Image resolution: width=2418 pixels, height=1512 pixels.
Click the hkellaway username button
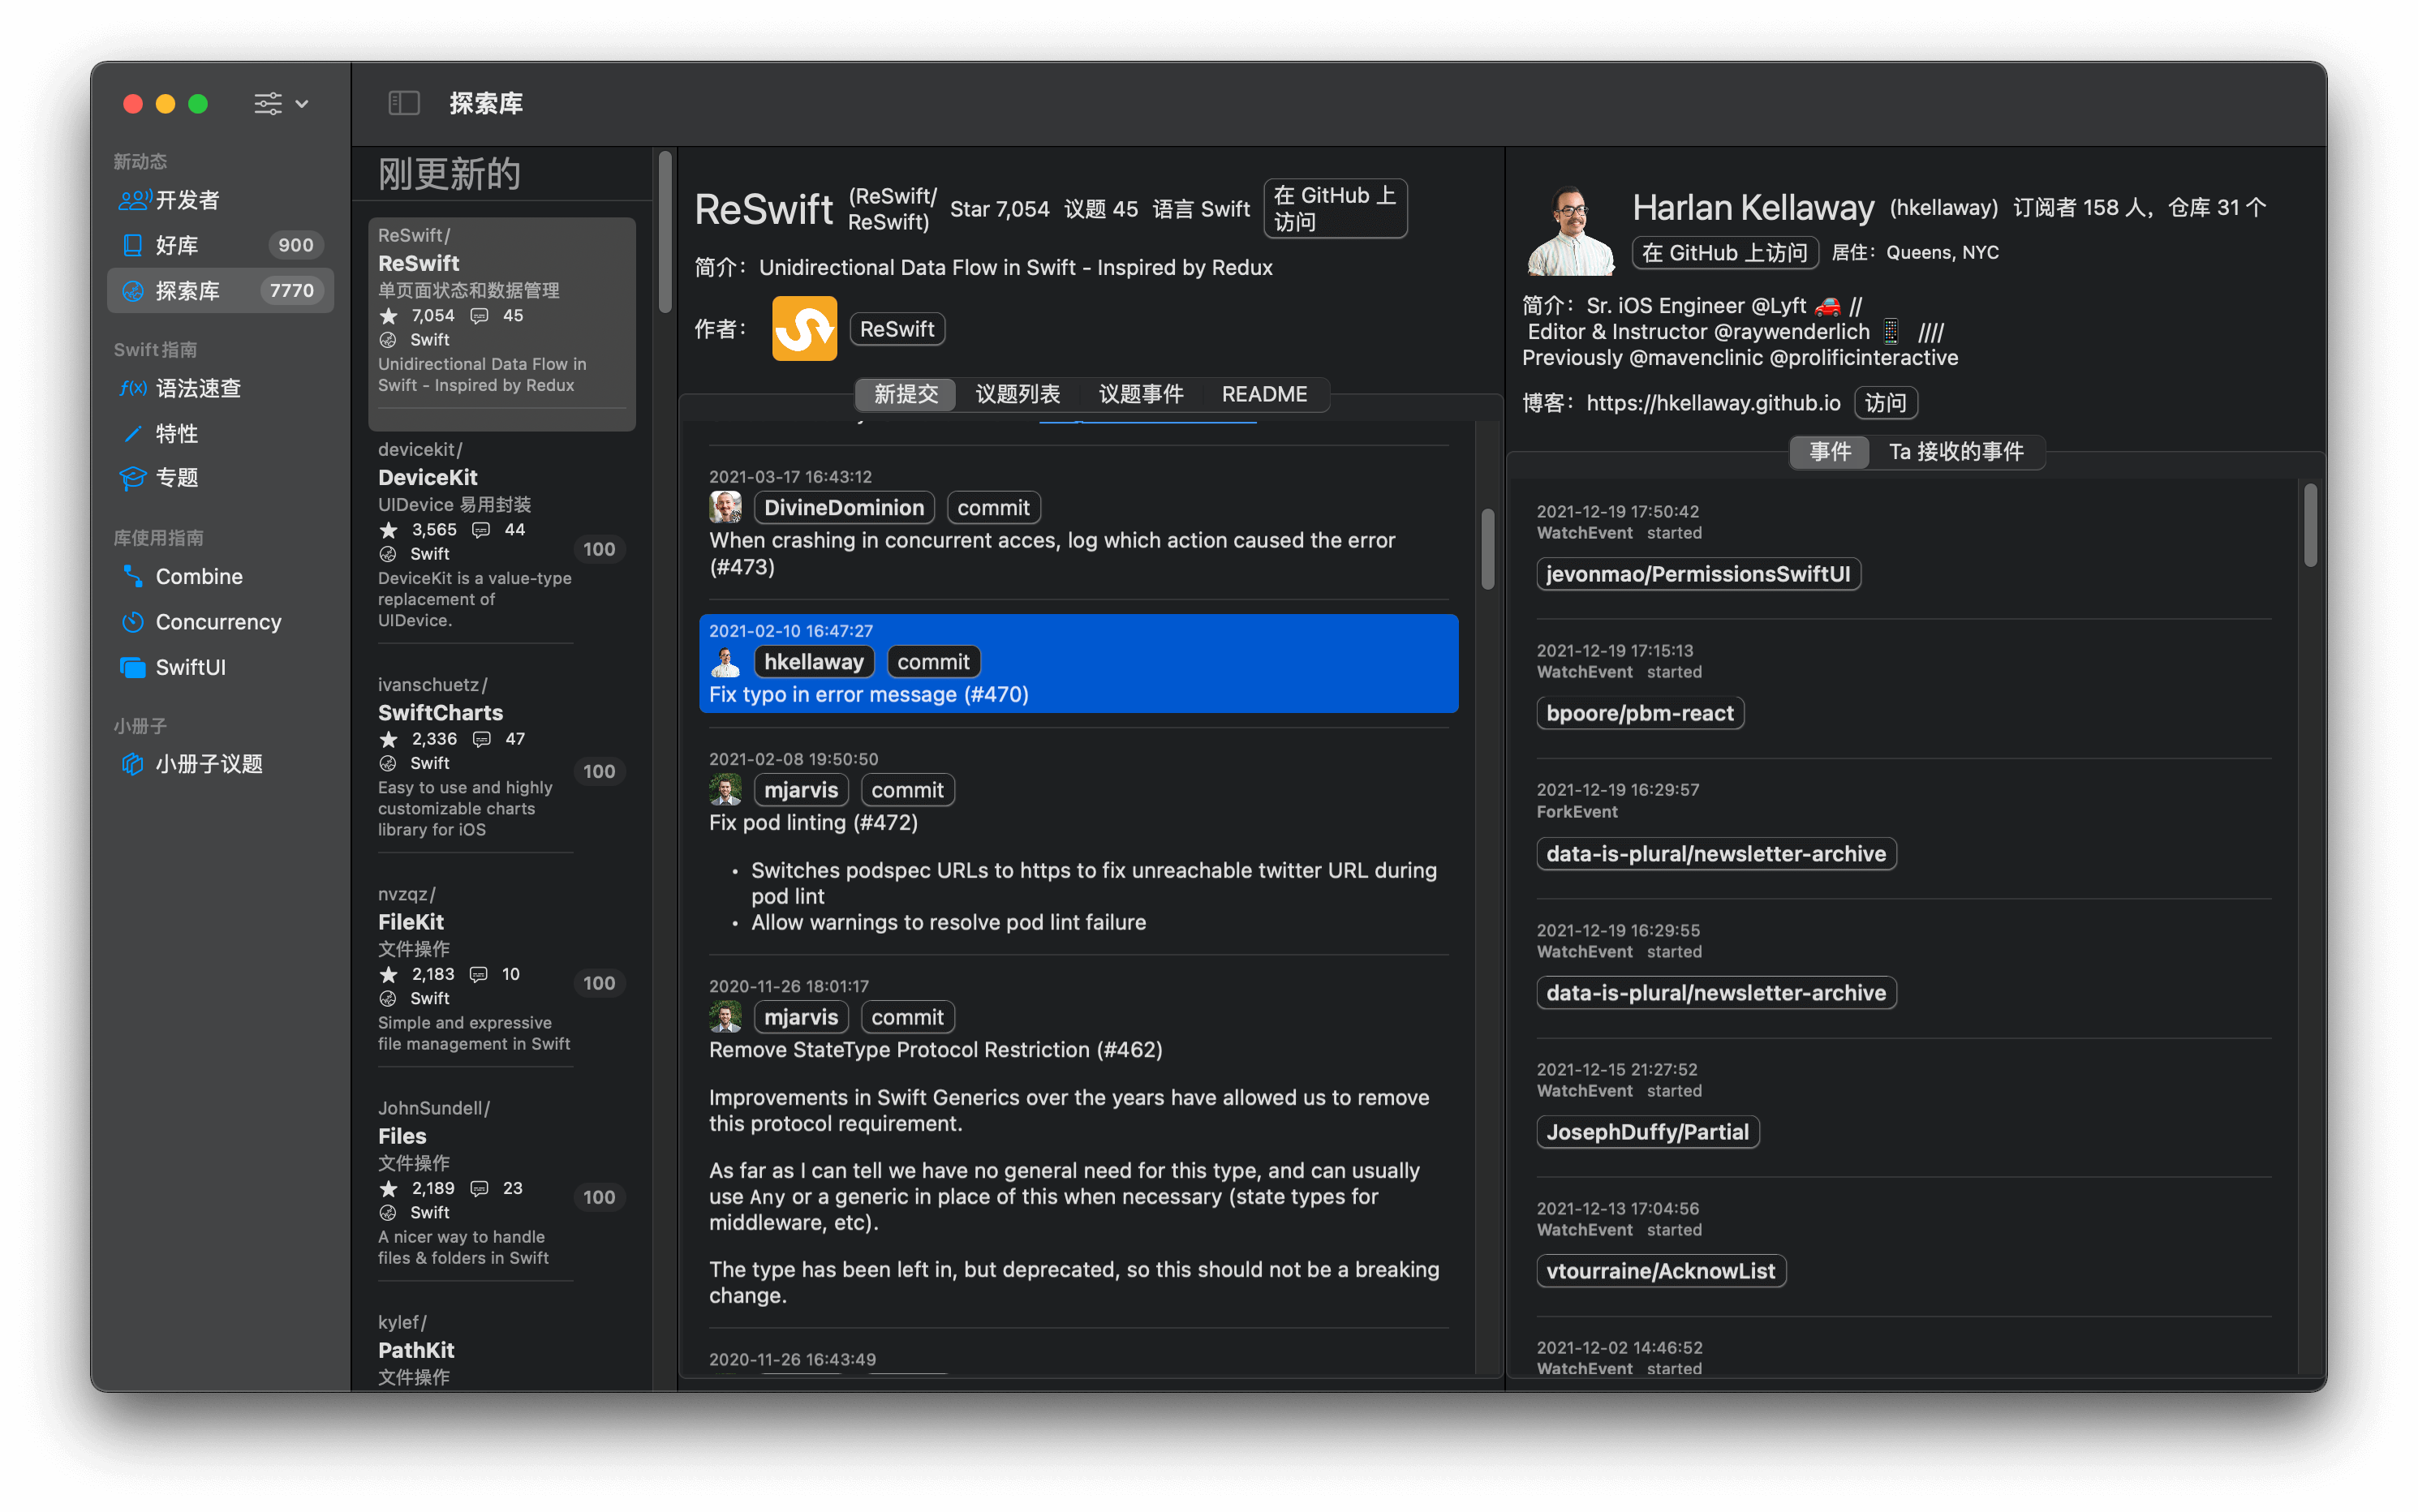[x=814, y=662]
